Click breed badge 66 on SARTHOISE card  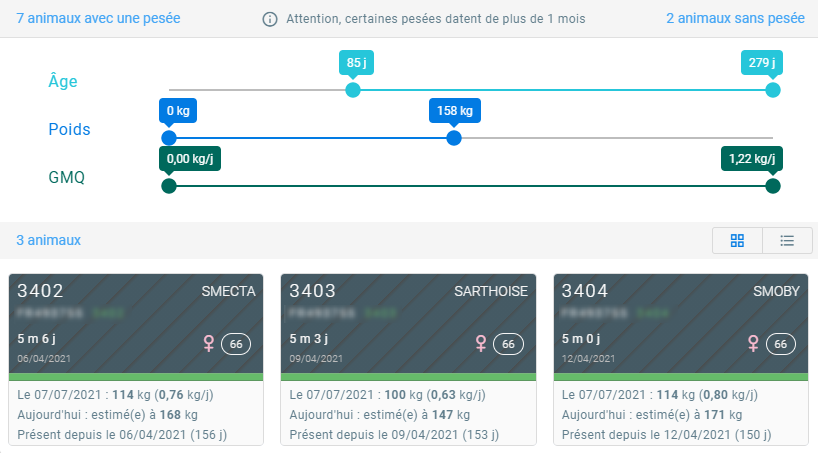click(x=508, y=344)
